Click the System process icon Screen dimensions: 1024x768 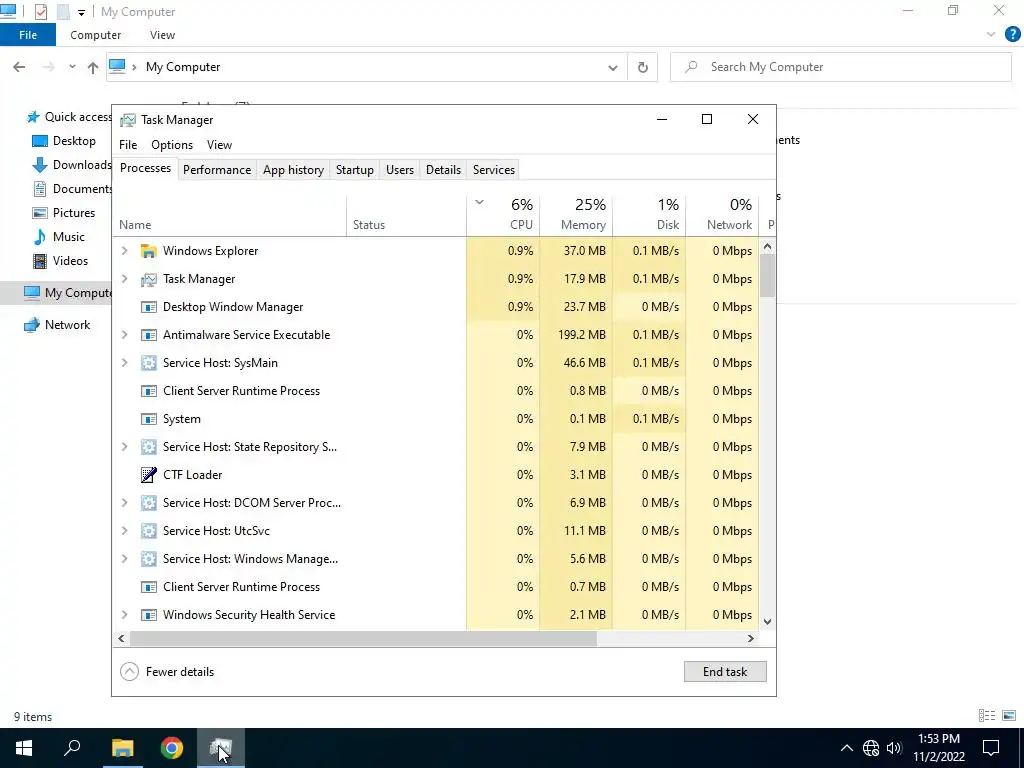click(x=149, y=419)
